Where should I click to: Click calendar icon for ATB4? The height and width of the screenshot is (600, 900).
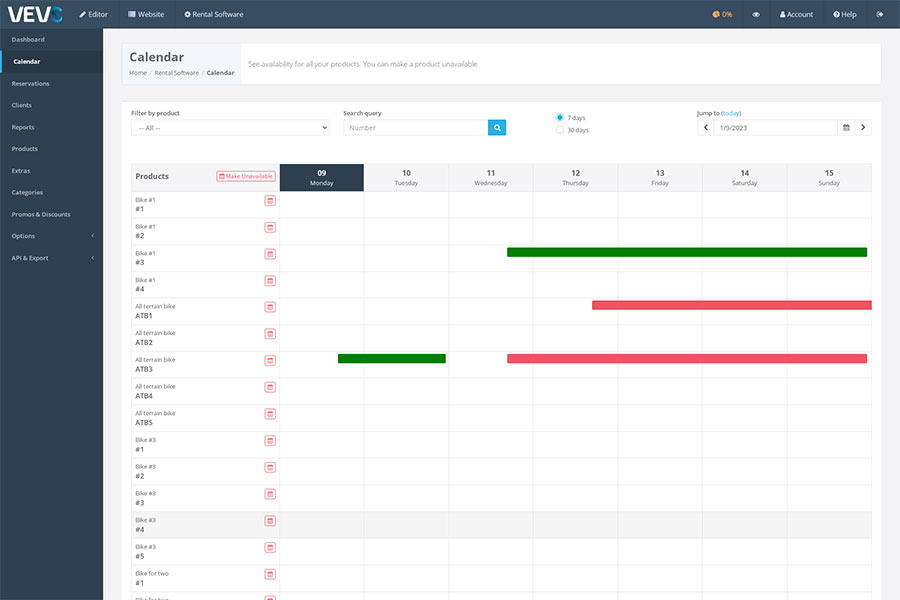pyautogui.click(x=270, y=387)
